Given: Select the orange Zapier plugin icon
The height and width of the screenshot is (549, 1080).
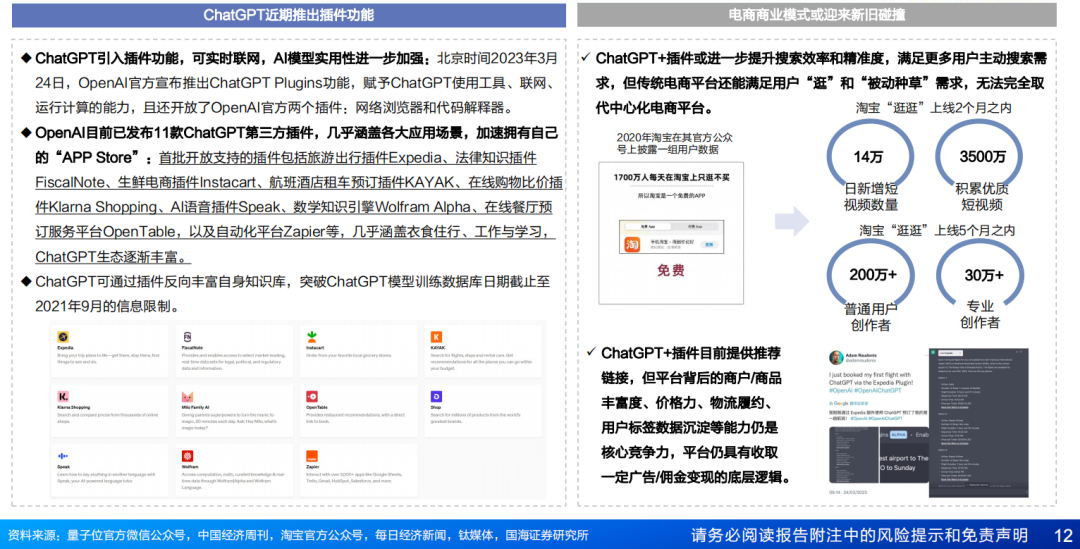Looking at the screenshot, I should coord(312,456).
